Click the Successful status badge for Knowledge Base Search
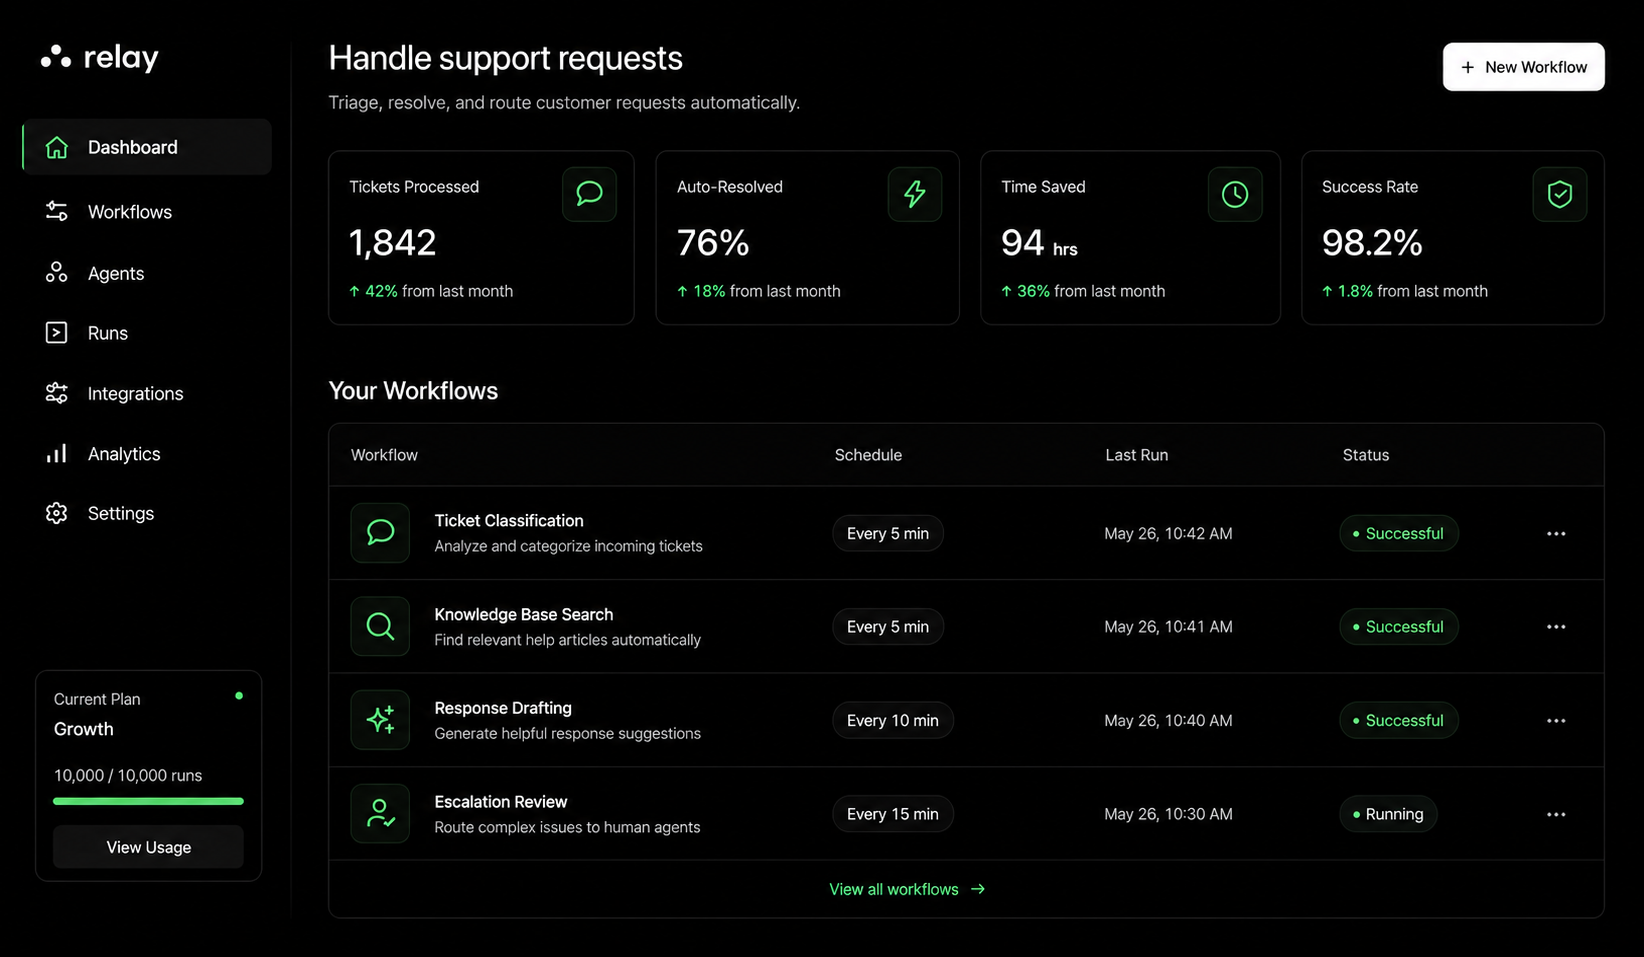1644x957 pixels. [x=1398, y=626]
